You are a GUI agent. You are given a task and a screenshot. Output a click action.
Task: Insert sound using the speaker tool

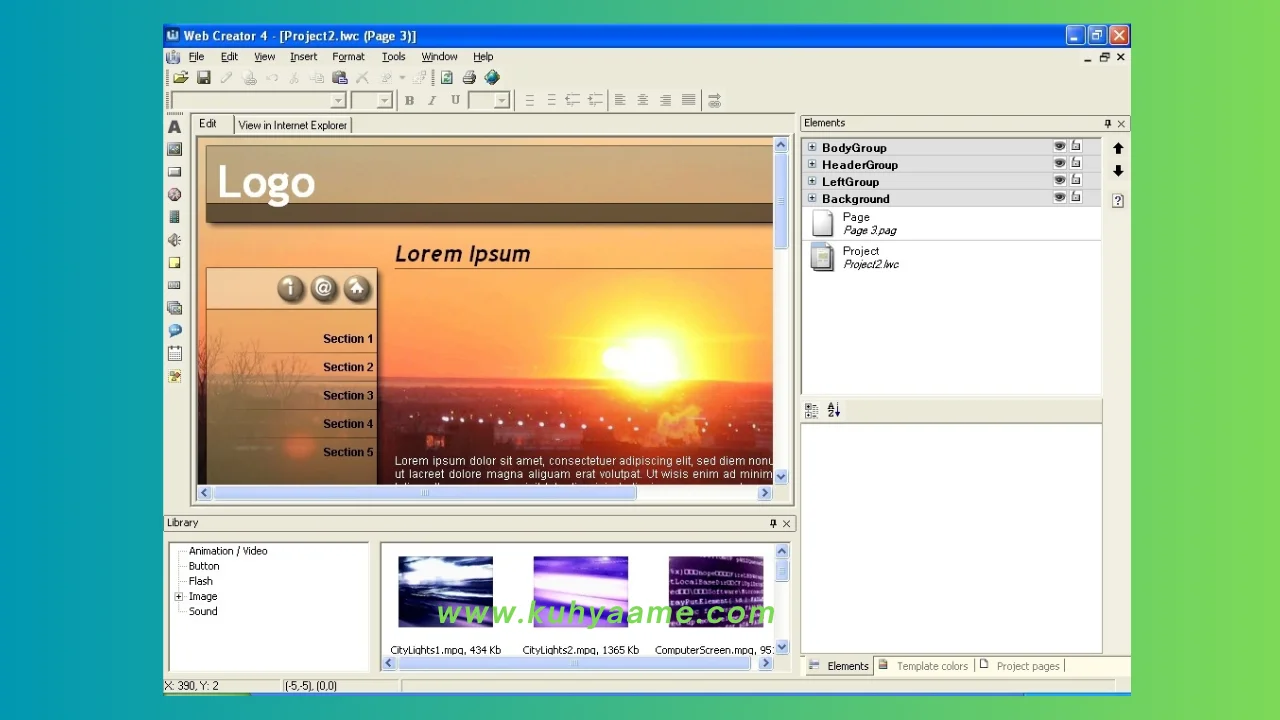coord(175,240)
